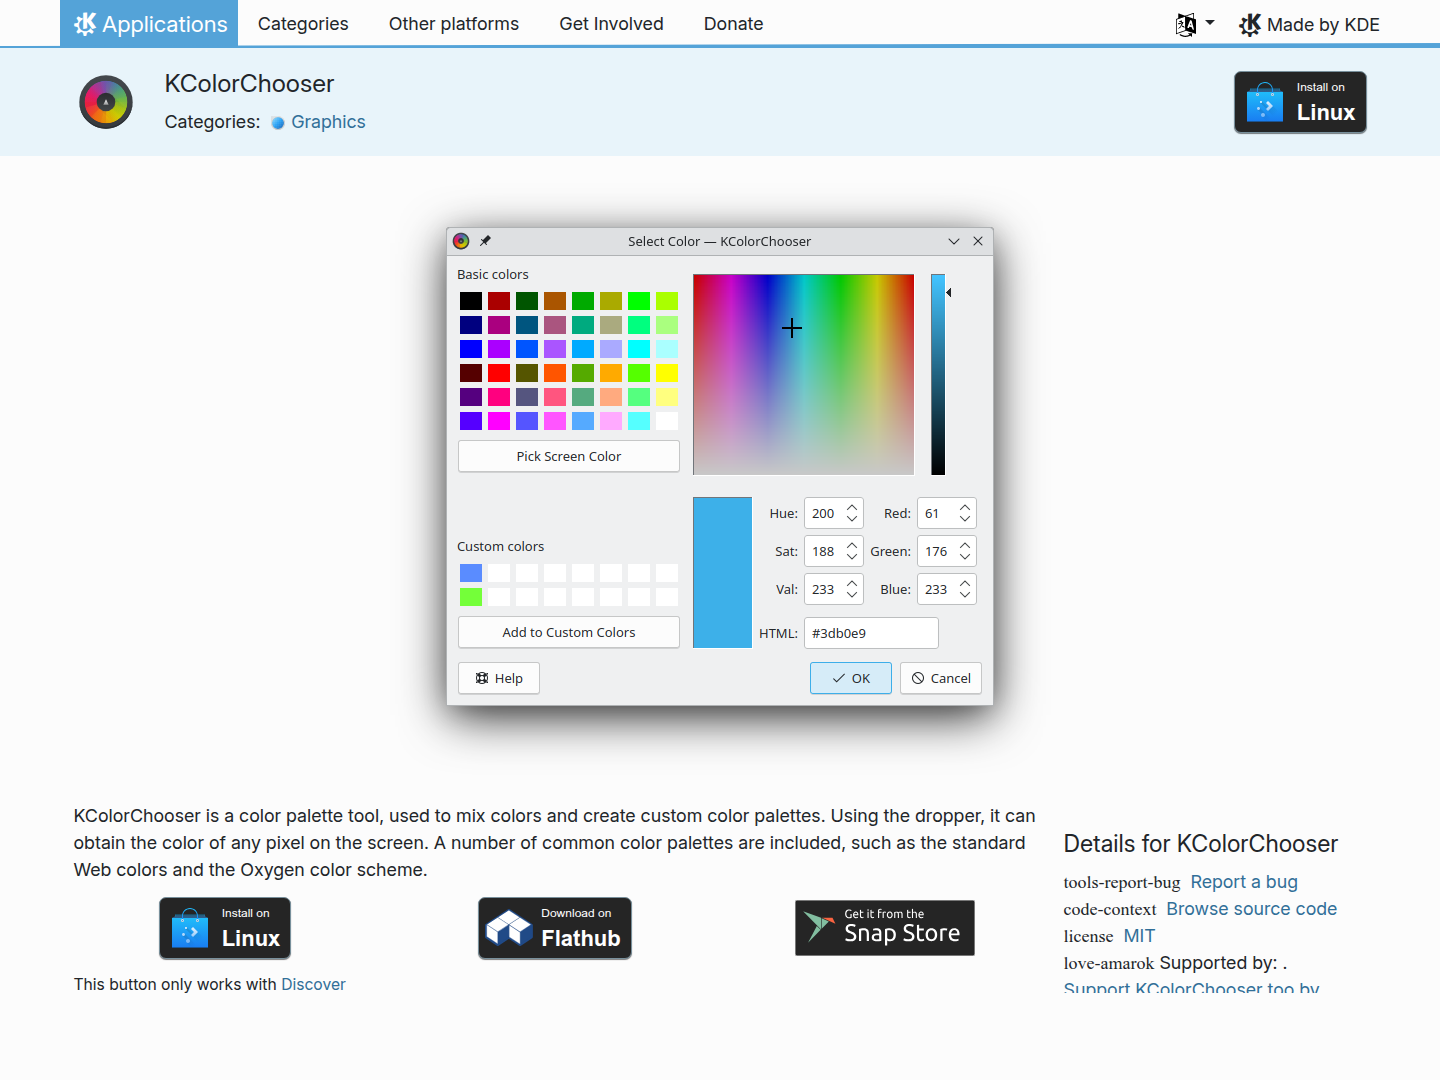Go to Applications tab in navbar

click(149, 24)
